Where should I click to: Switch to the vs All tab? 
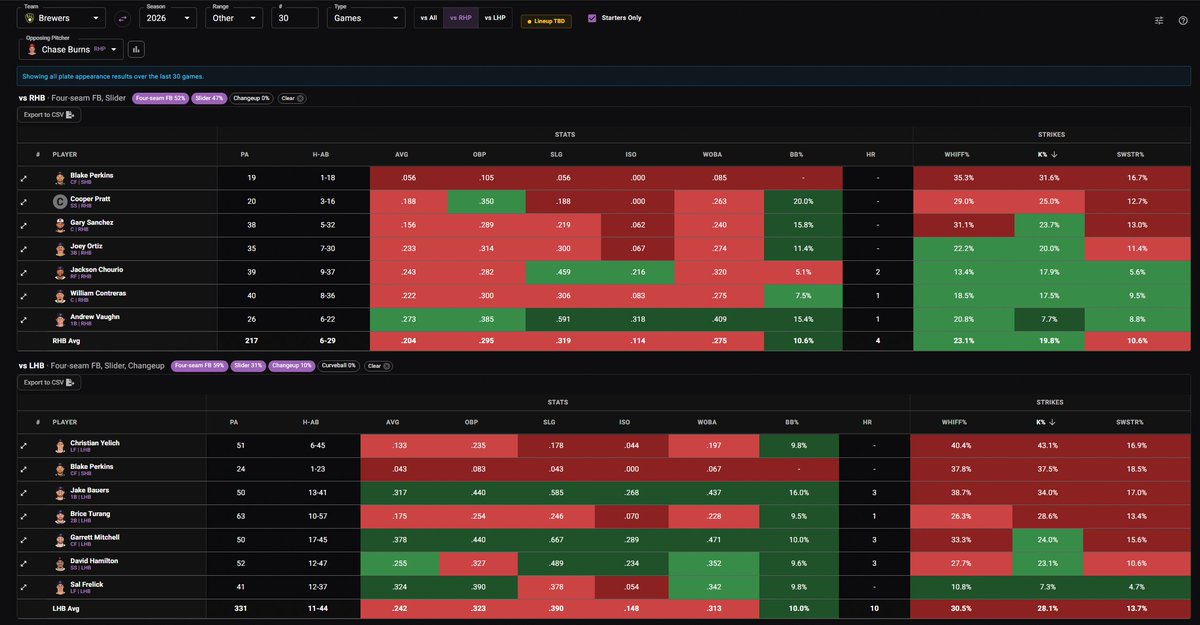pos(429,18)
